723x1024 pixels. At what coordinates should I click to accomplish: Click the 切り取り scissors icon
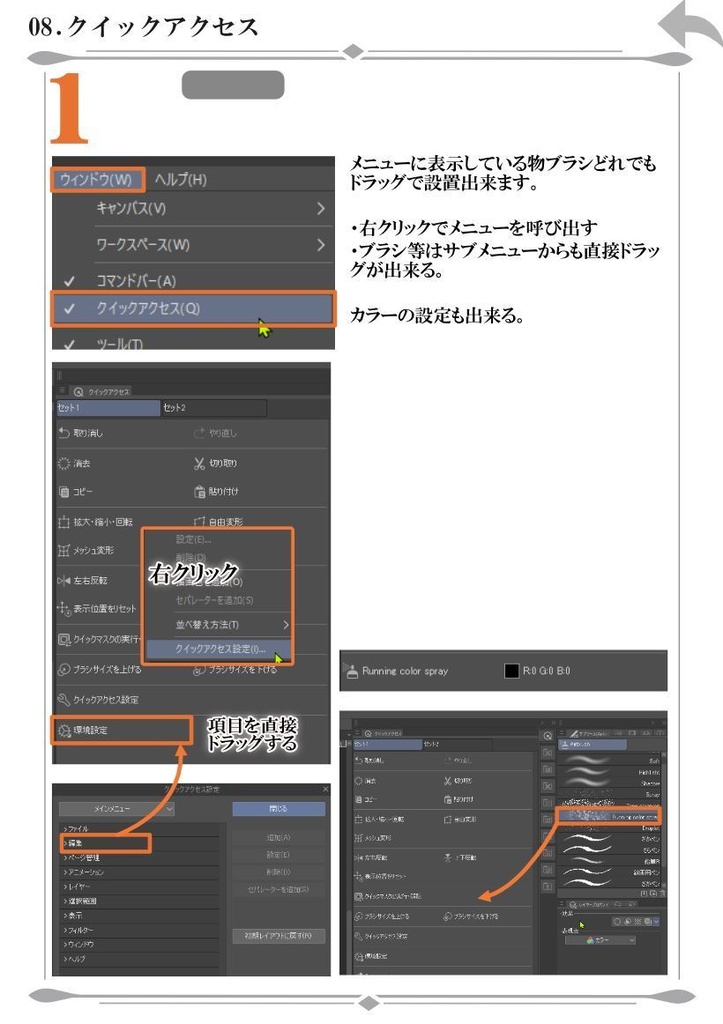pyautogui.click(x=199, y=463)
